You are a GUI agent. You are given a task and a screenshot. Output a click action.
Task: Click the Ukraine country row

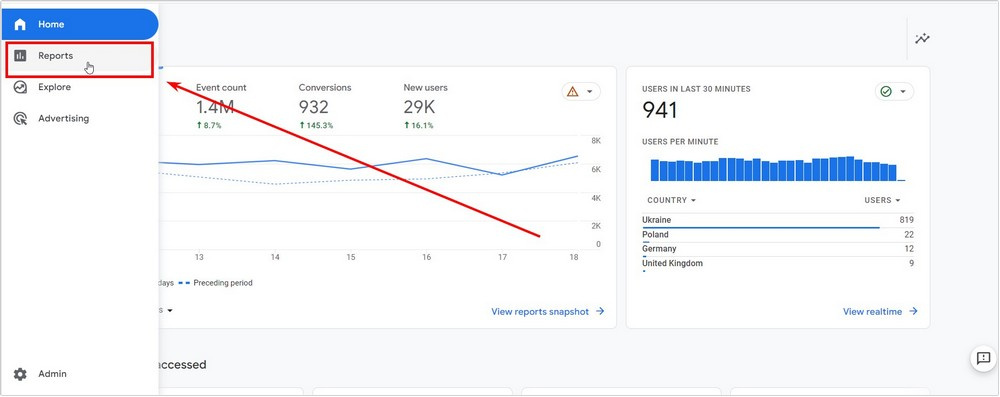tap(778, 221)
